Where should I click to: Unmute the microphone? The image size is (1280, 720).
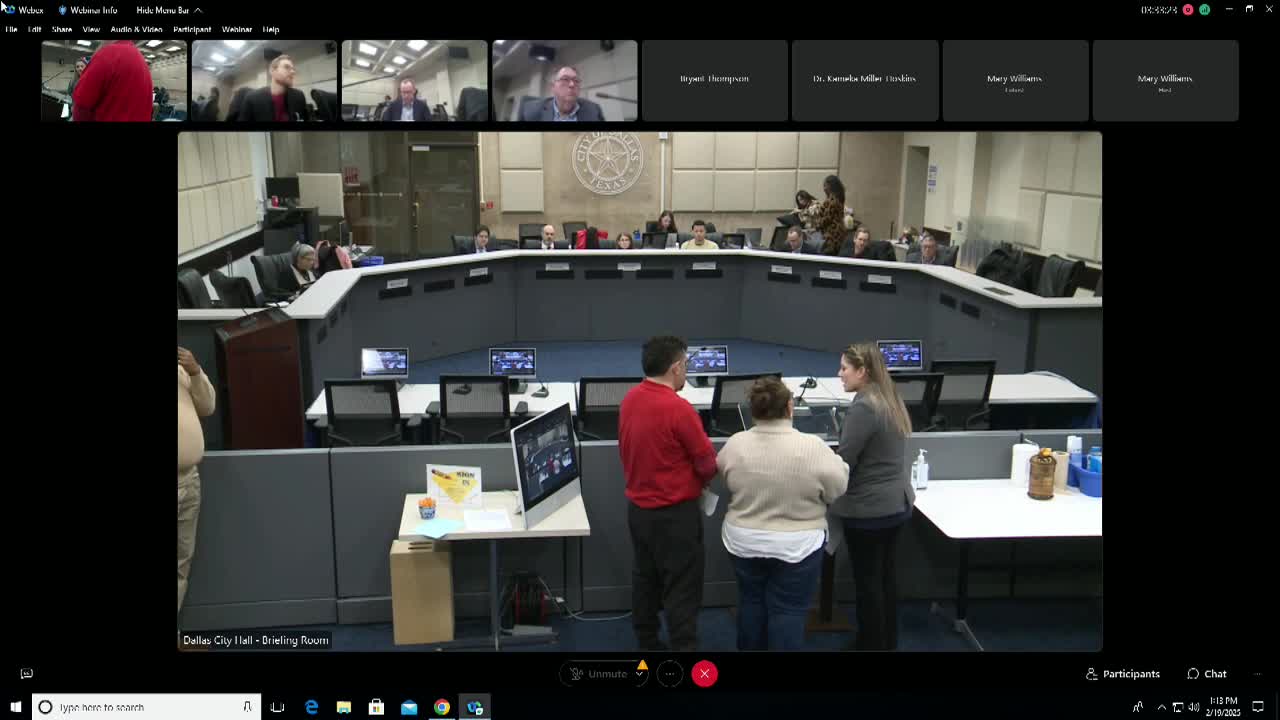[x=598, y=674]
